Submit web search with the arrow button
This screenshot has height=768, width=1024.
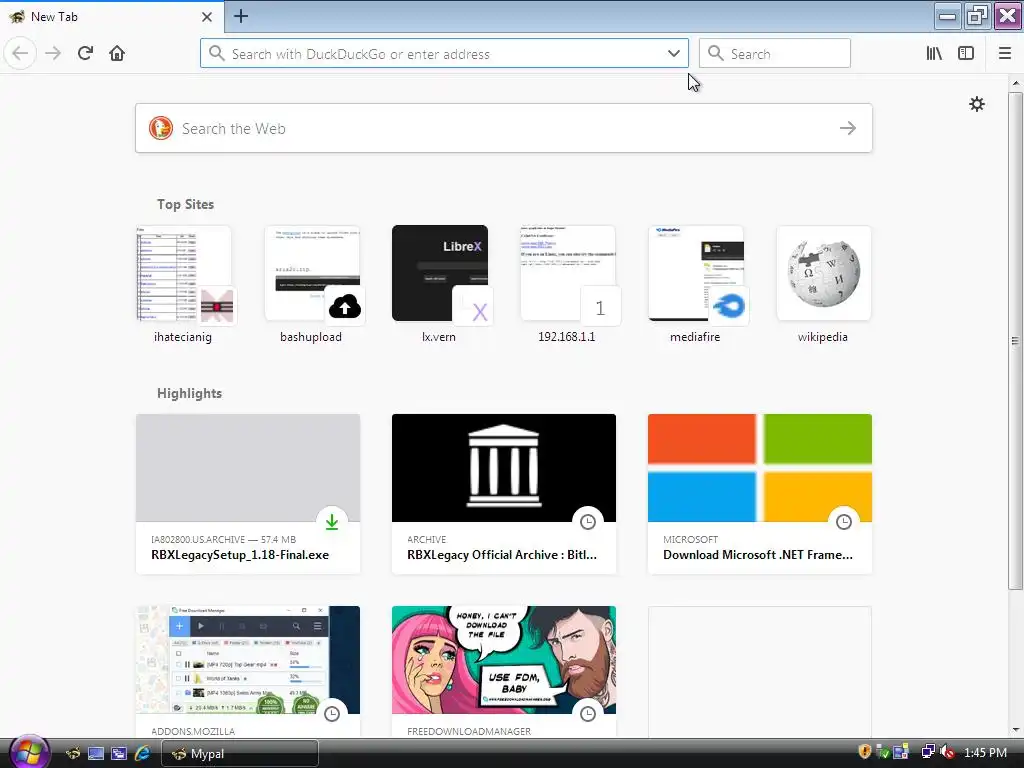[x=848, y=129]
